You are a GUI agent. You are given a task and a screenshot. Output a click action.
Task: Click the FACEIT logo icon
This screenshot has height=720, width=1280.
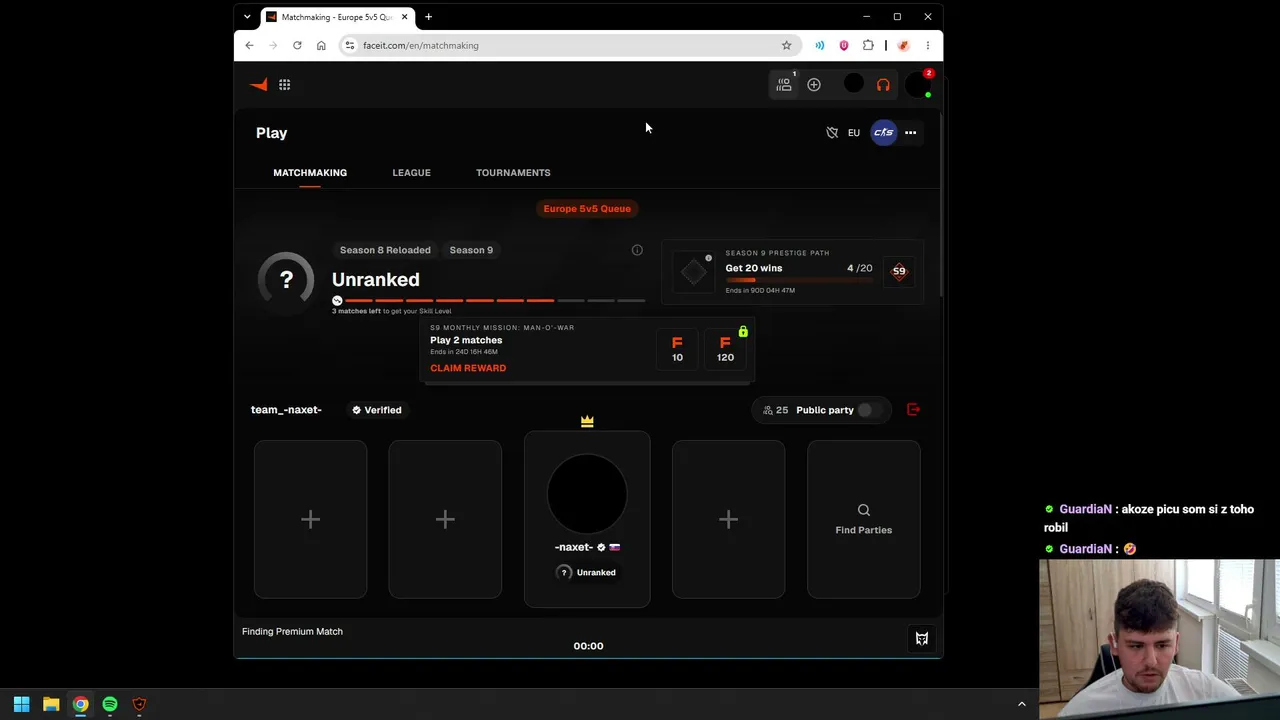[x=259, y=85]
